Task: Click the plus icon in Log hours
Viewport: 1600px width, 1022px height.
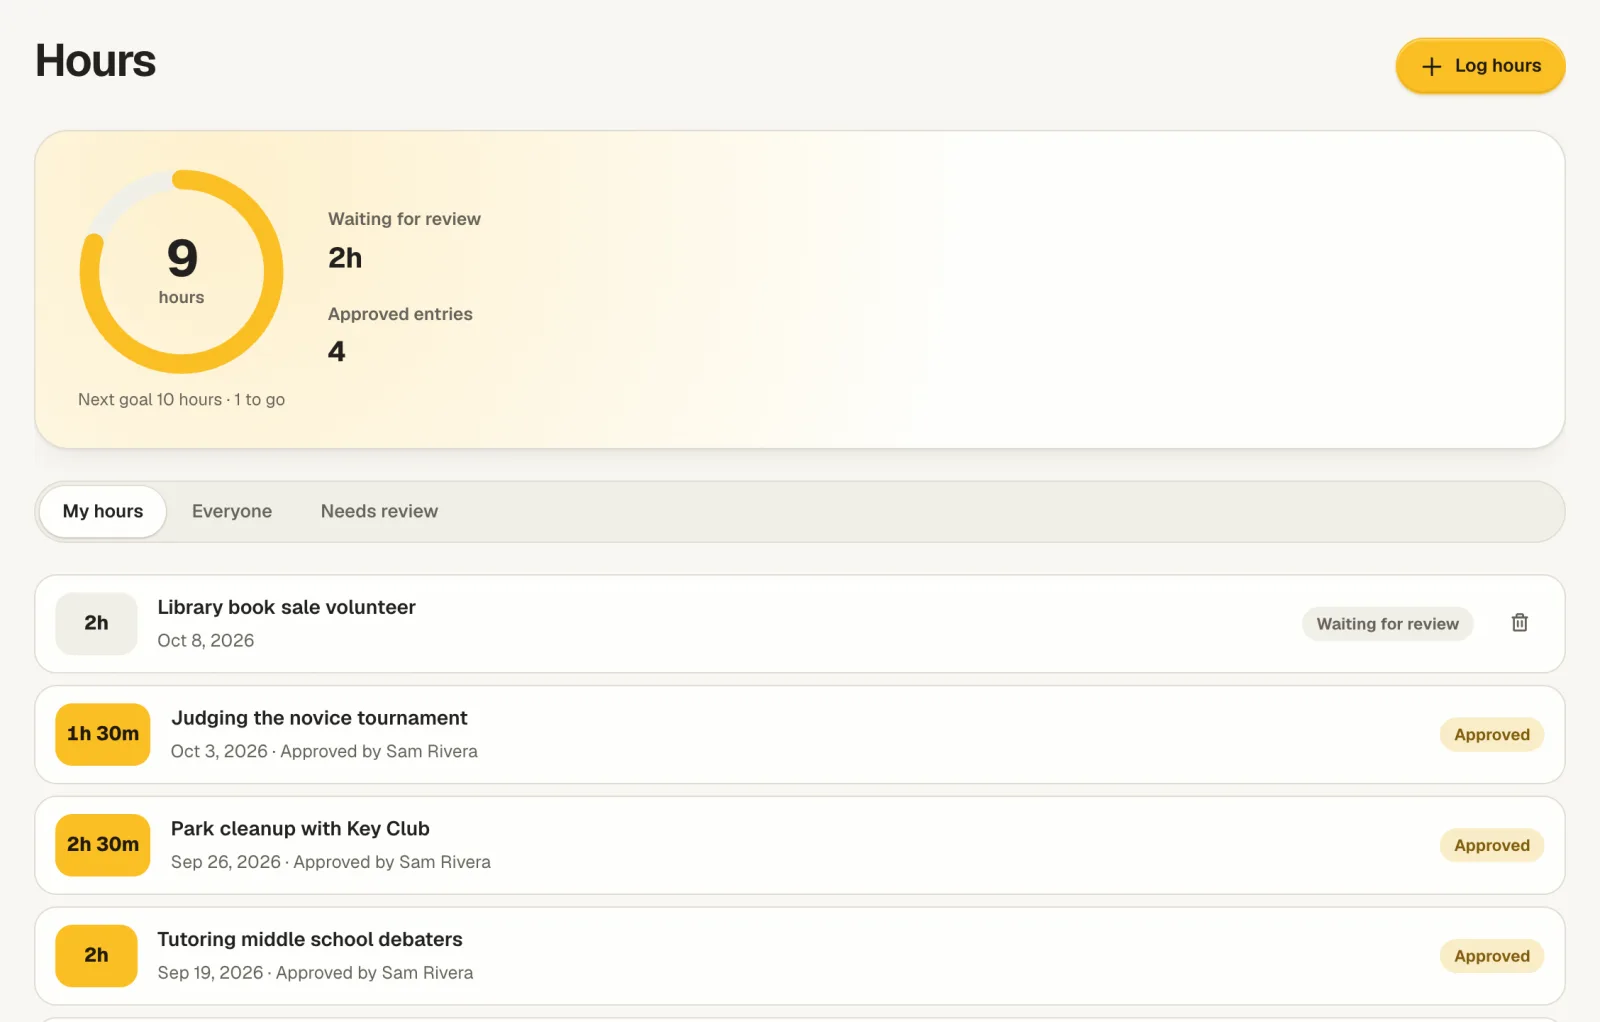Action: click(x=1431, y=66)
